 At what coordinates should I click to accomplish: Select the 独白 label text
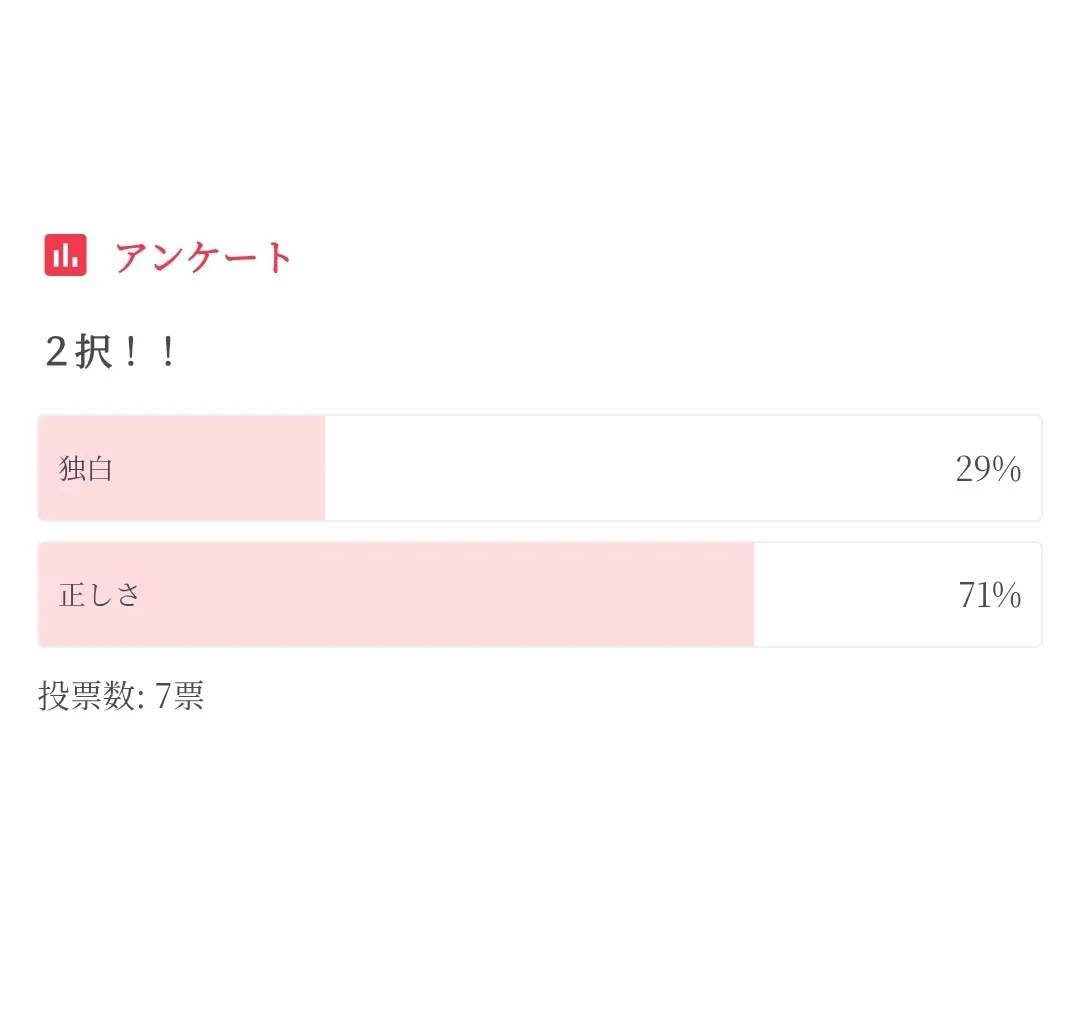click(x=86, y=468)
